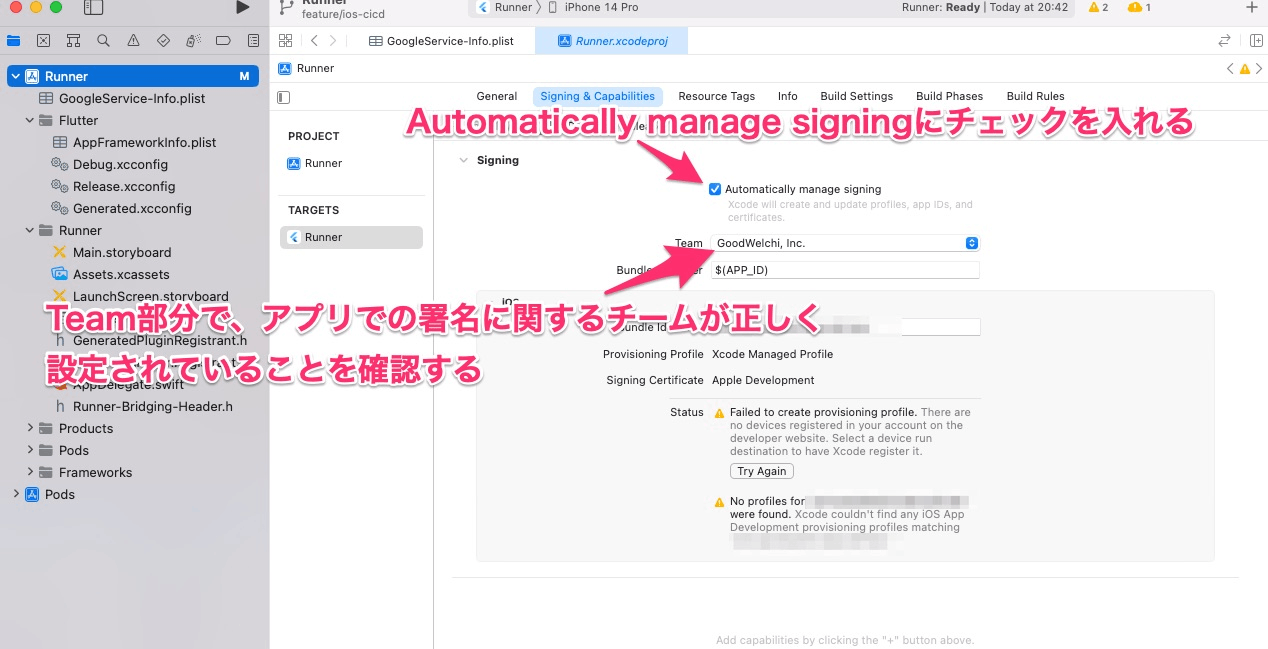Switch to Build Rules tab
1268x649 pixels.
1036,96
